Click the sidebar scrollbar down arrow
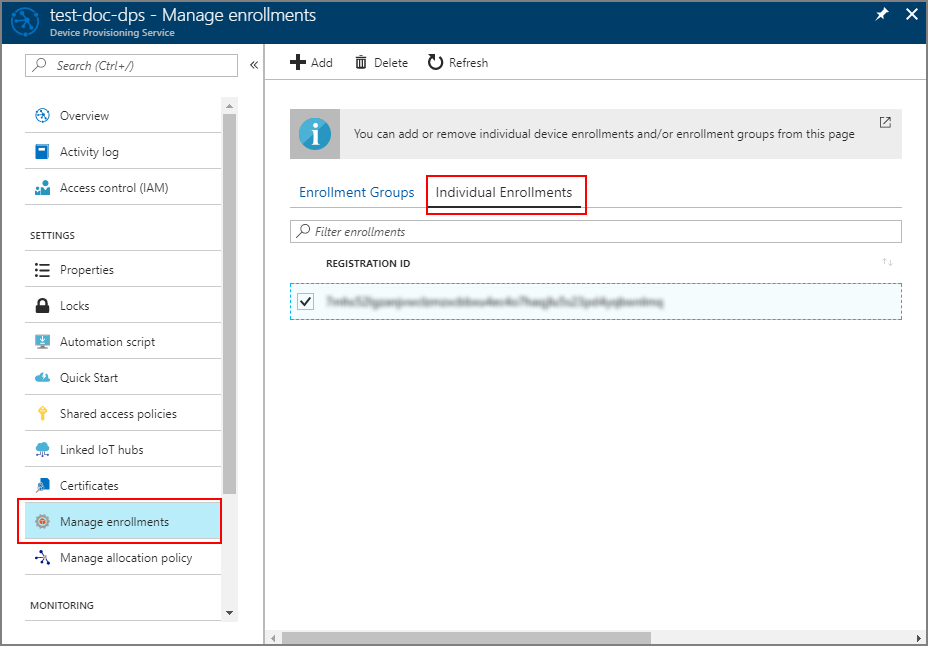The image size is (928, 646). pyautogui.click(x=230, y=613)
